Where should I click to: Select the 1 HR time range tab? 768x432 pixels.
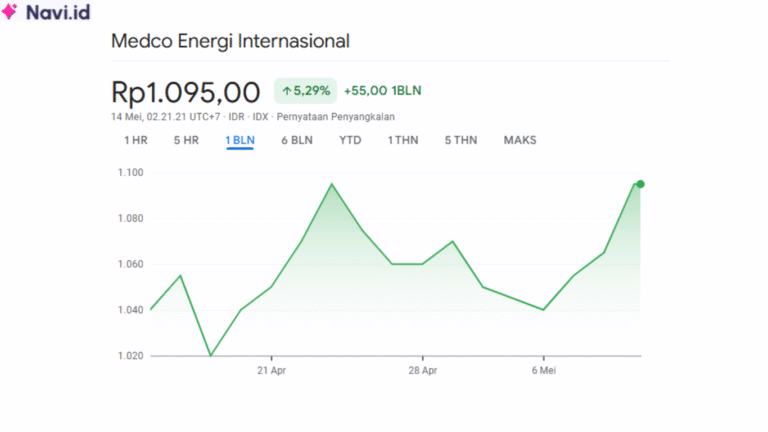pyautogui.click(x=135, y=140)
